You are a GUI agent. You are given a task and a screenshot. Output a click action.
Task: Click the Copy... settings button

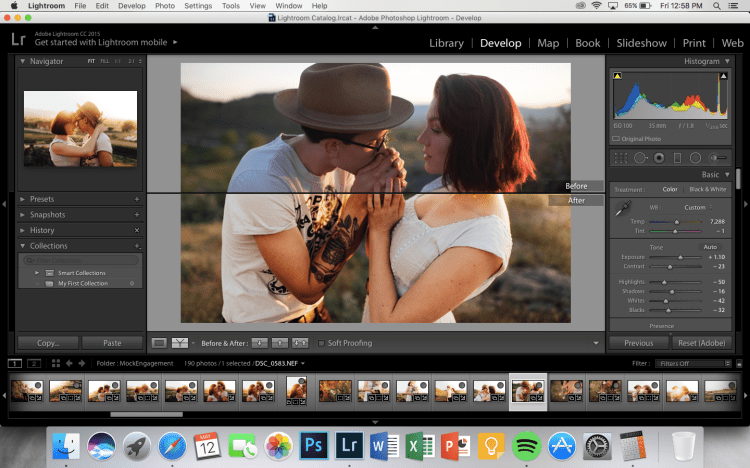(x=46, y=343)
